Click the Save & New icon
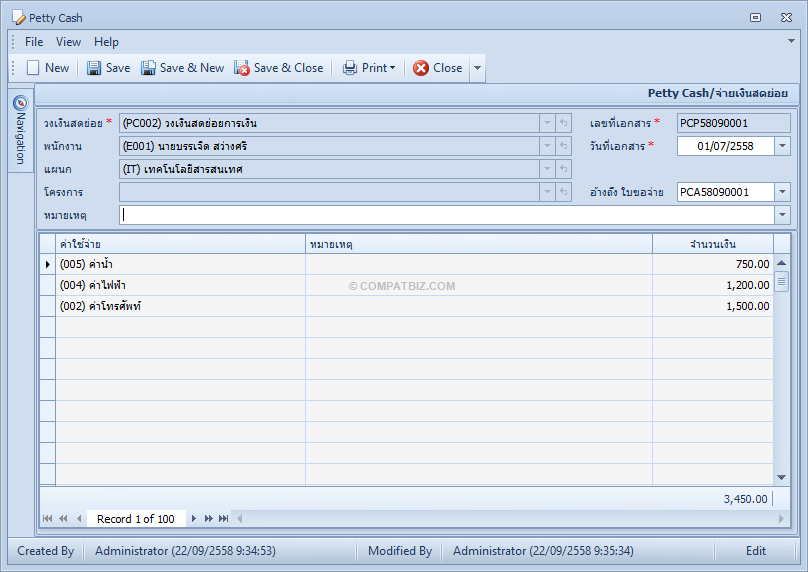Viewport: 808px width, 572px height. click(148, 68)
